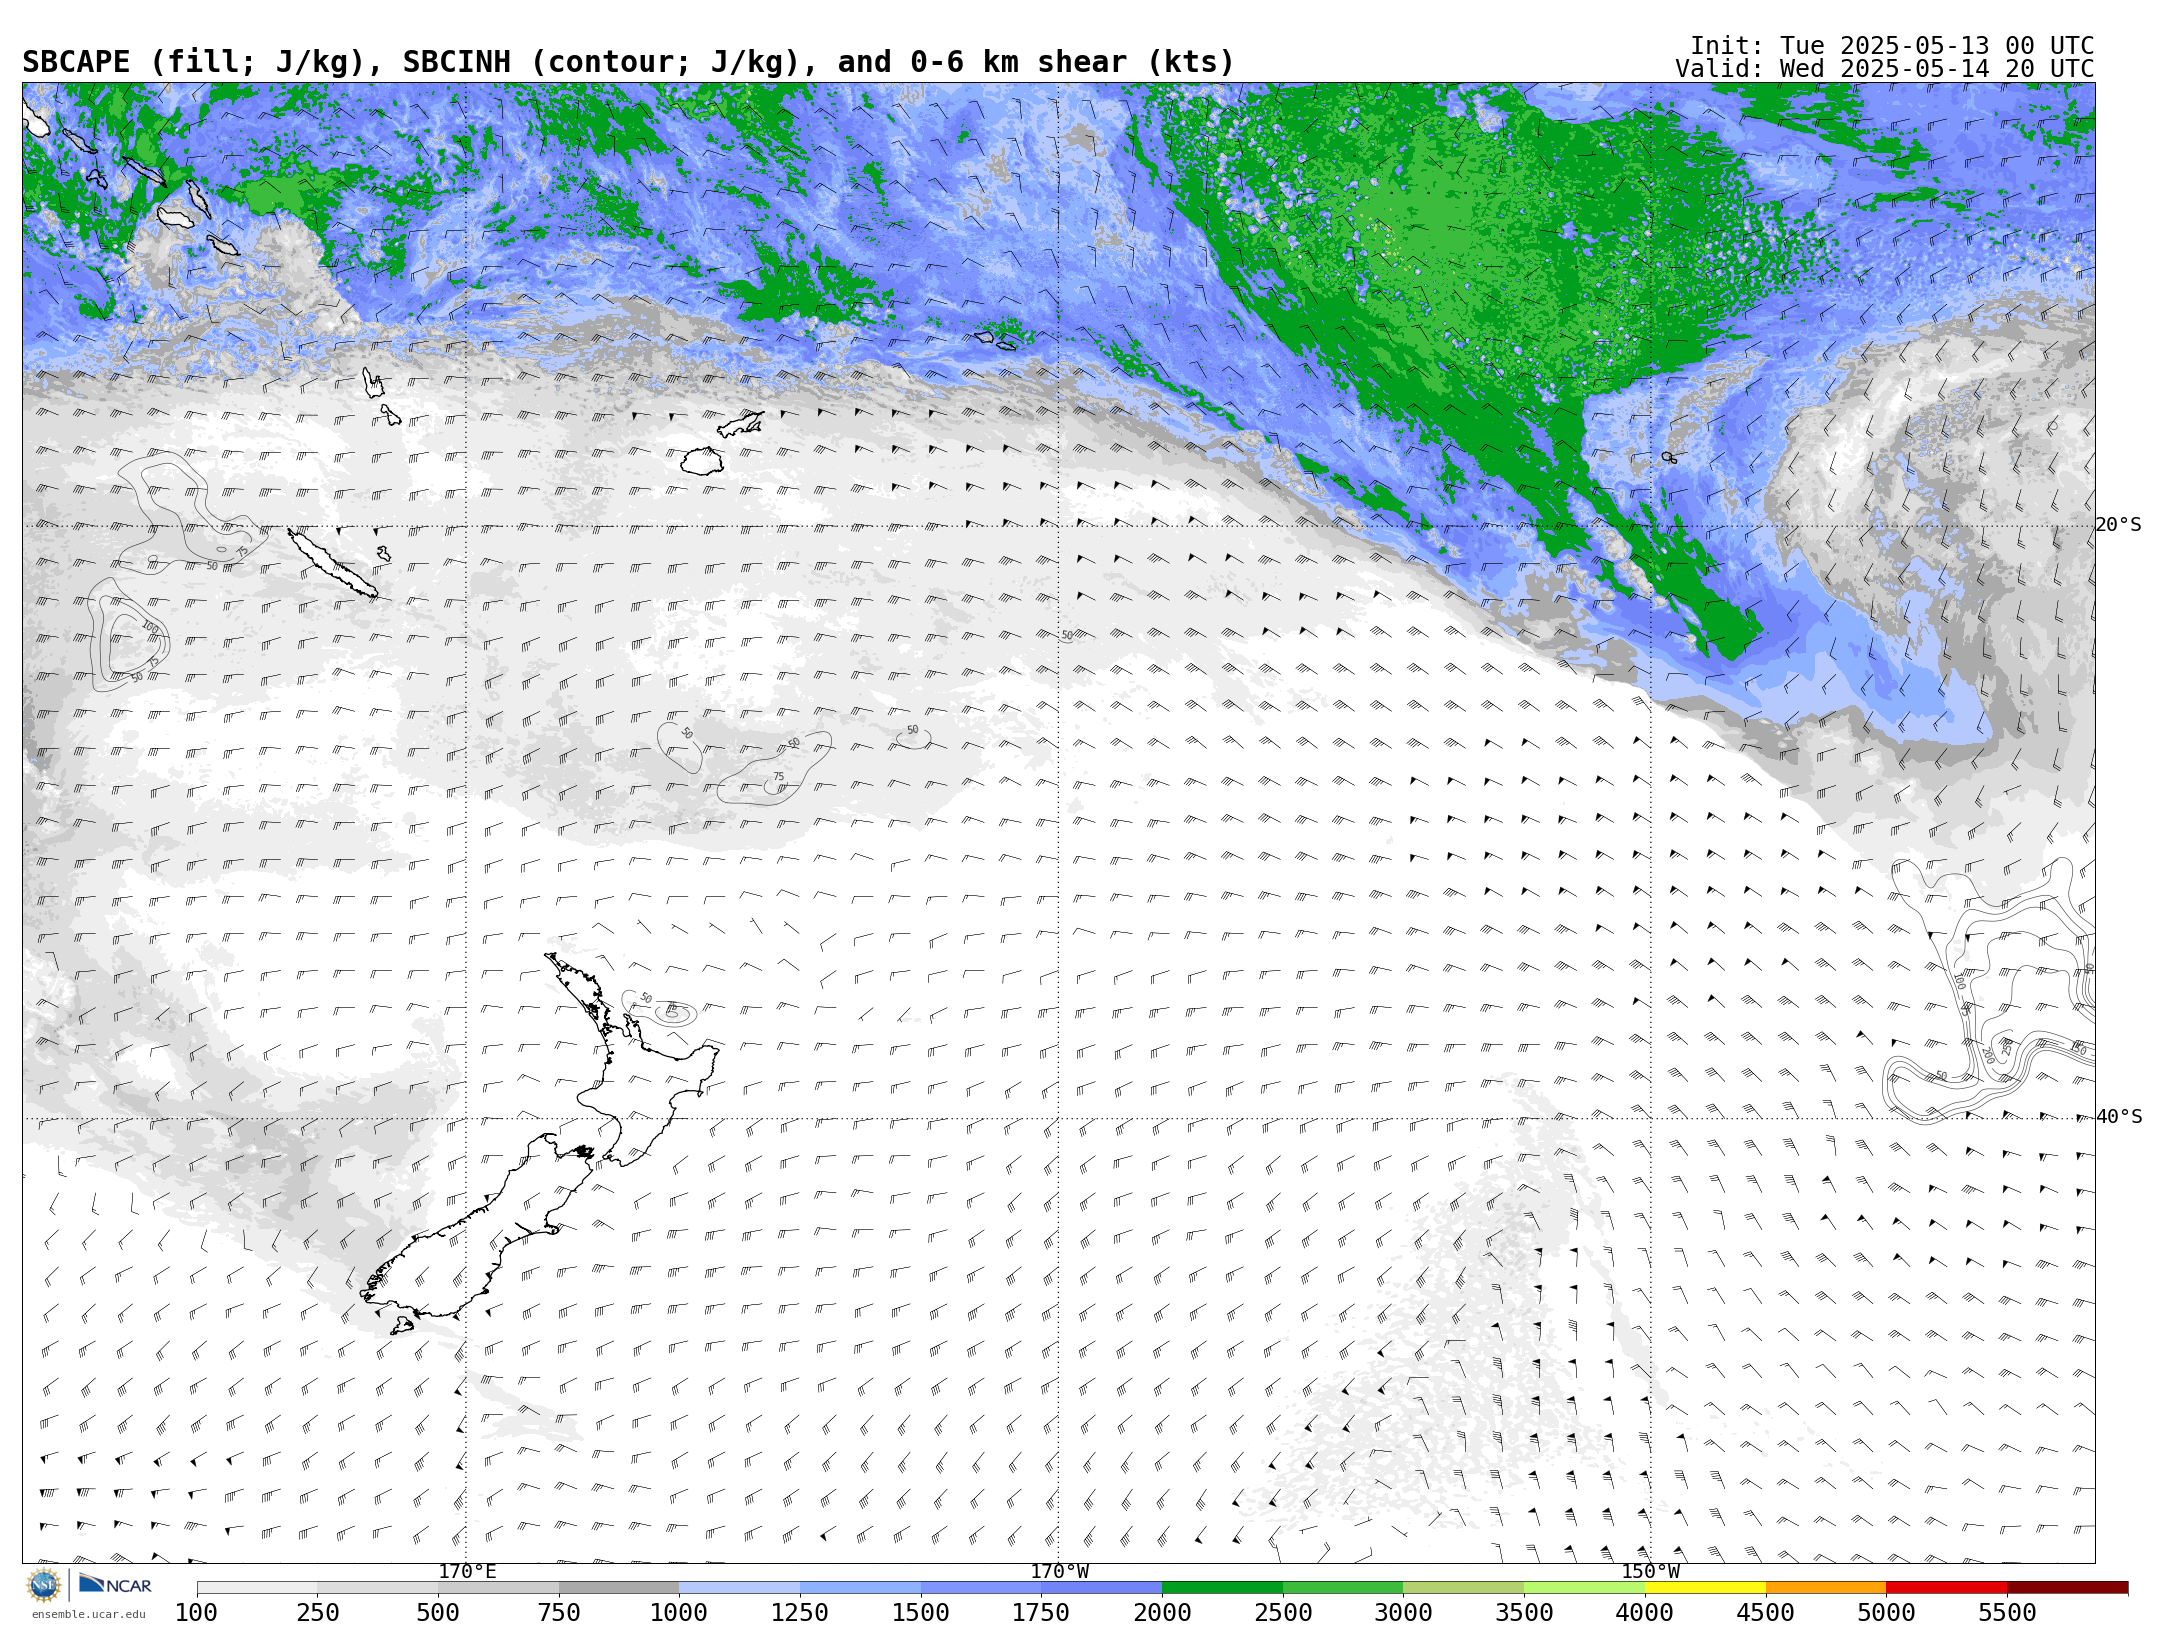This screenshot has height=1626, width=2160.
Task: Pick the dark gray 750-1000 colorbar swatch
Action: pos(619,1588)
